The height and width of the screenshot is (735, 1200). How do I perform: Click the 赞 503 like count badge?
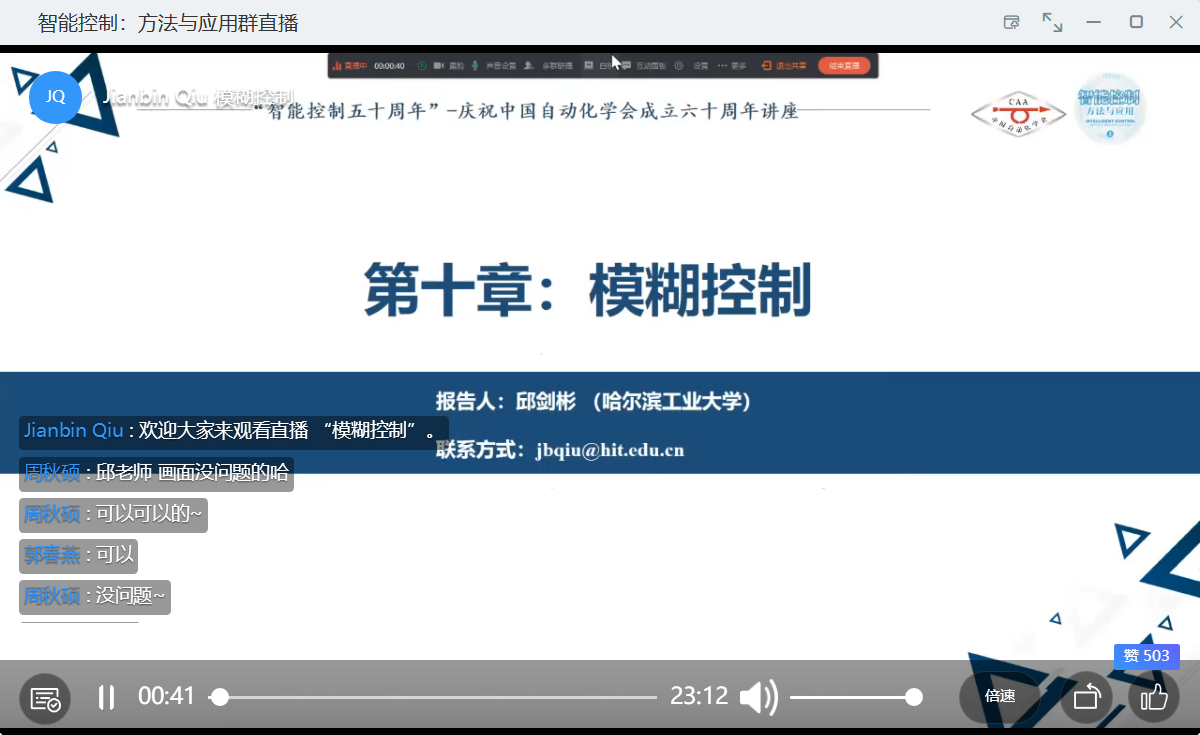(1146, 656)
